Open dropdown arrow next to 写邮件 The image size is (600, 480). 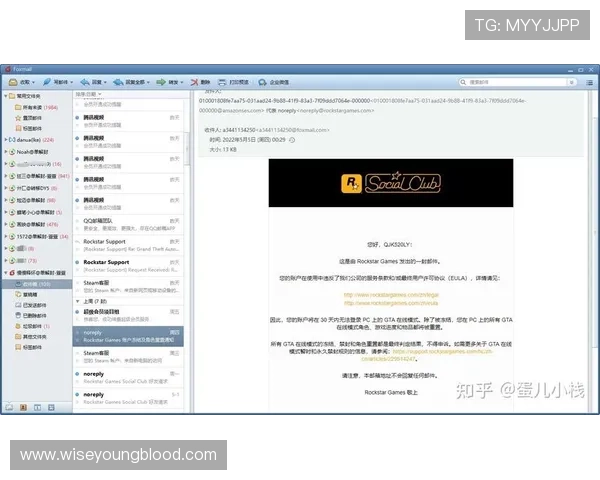pos(73,82)
